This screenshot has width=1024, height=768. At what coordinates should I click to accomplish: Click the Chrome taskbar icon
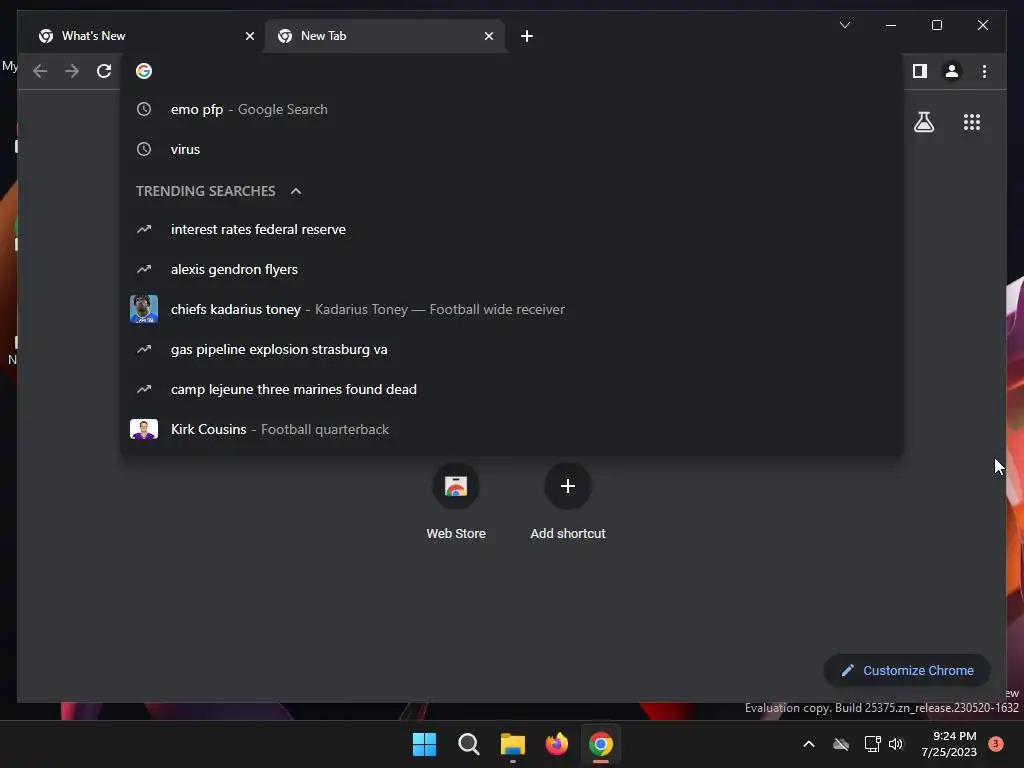pos(601,744)
